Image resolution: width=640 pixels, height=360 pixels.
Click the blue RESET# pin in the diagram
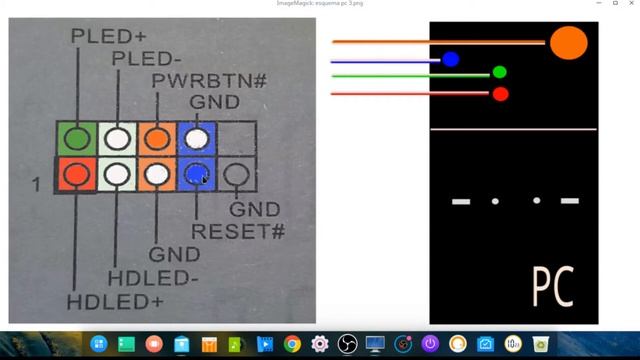pyautogui.click(x=196, y=174)
